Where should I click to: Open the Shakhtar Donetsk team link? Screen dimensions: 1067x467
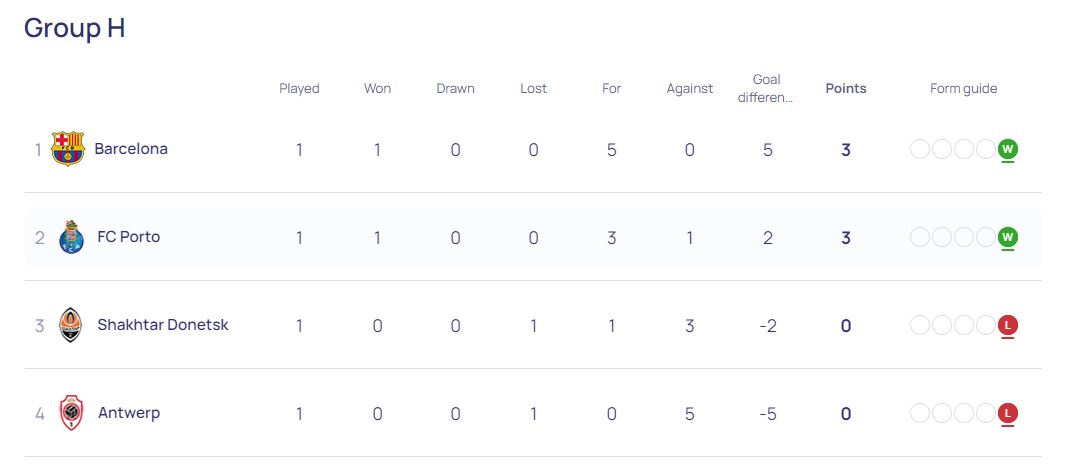coord(163,325)
